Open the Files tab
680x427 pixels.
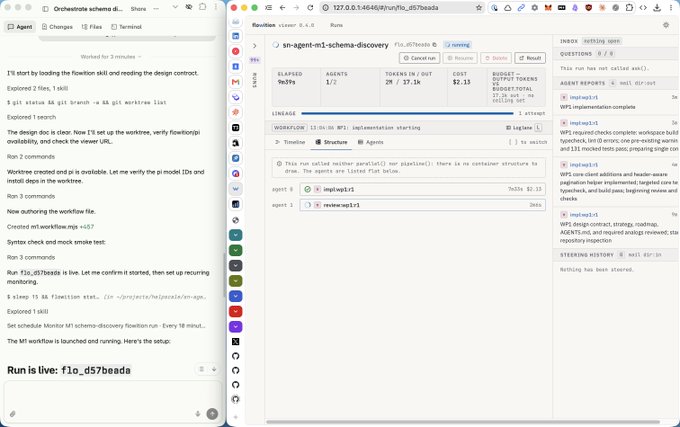[92, 27]
